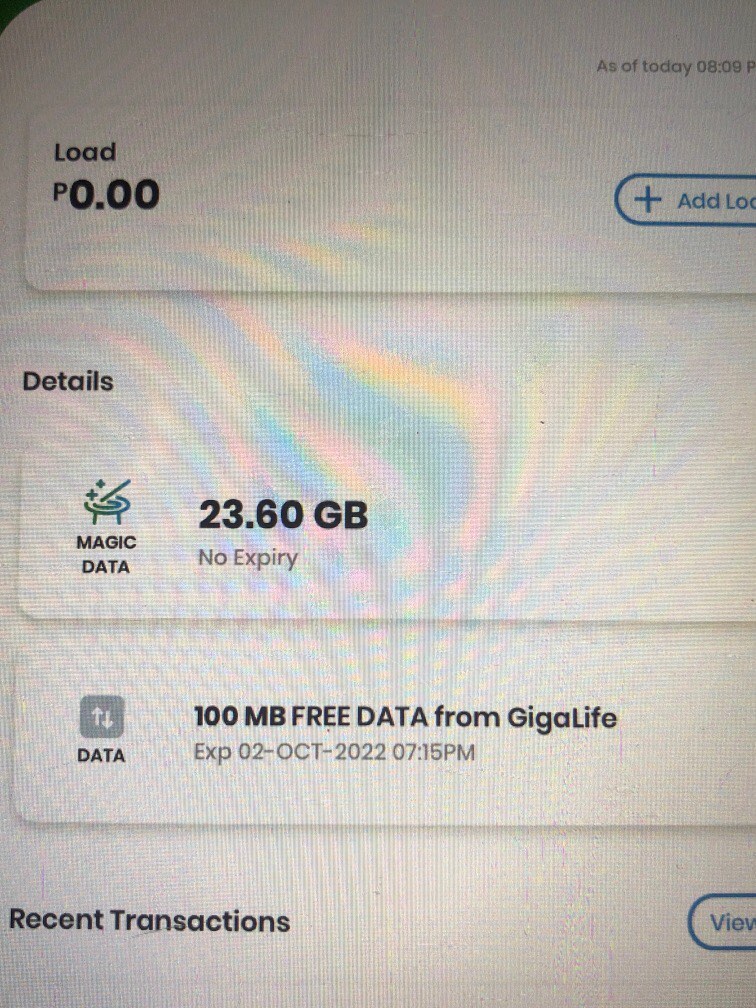Click the Recent Transactions heading
Screen dimensions: 756x1008
149,920
